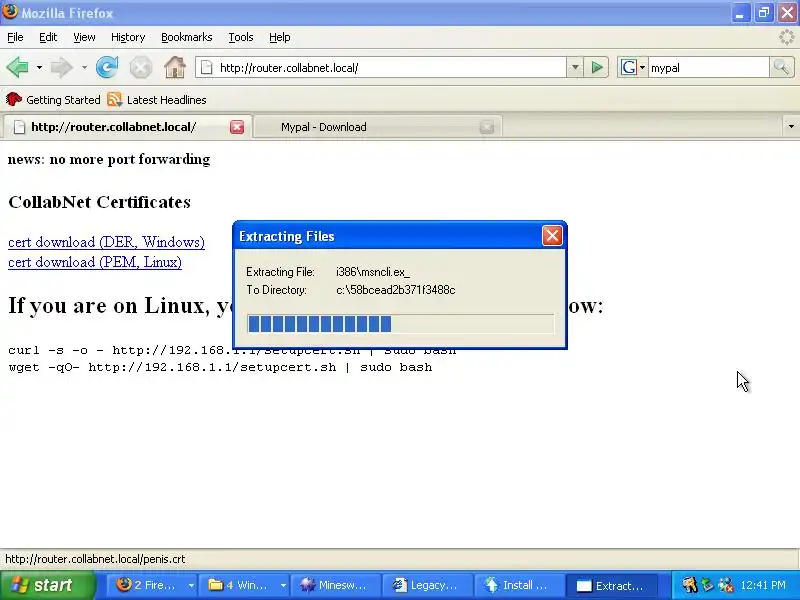Switch to the Install taskbar window
Viewport: 800px width, 600px height.
(519, 585)
